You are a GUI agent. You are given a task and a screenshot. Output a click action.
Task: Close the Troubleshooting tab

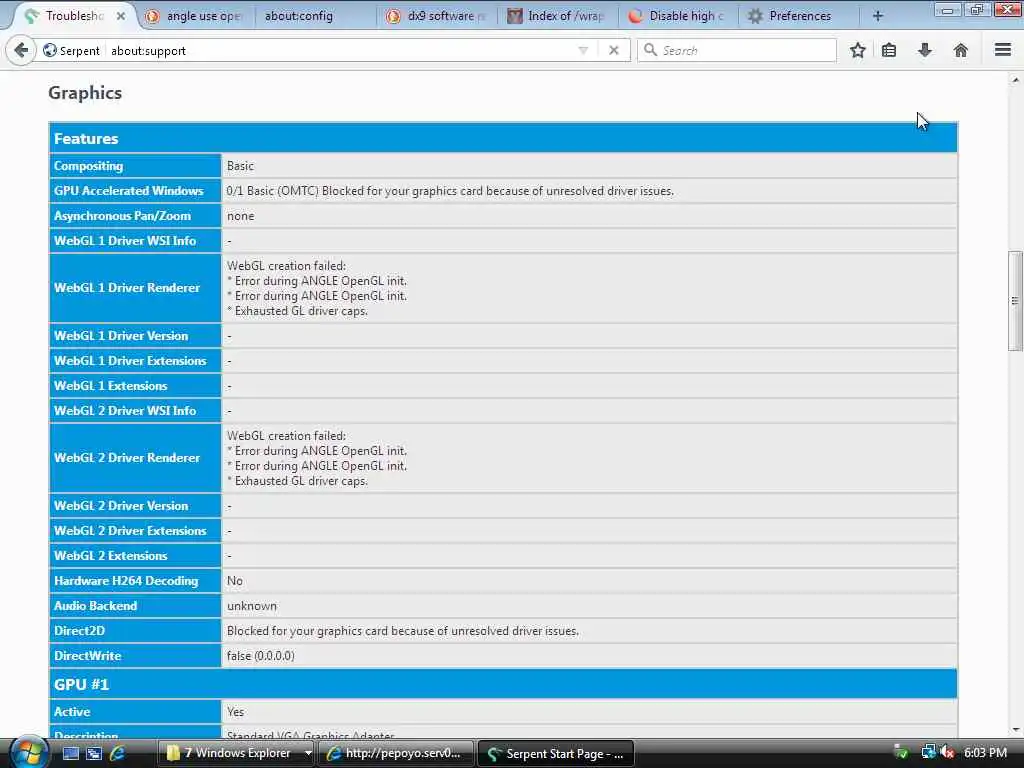pos(121,16)
